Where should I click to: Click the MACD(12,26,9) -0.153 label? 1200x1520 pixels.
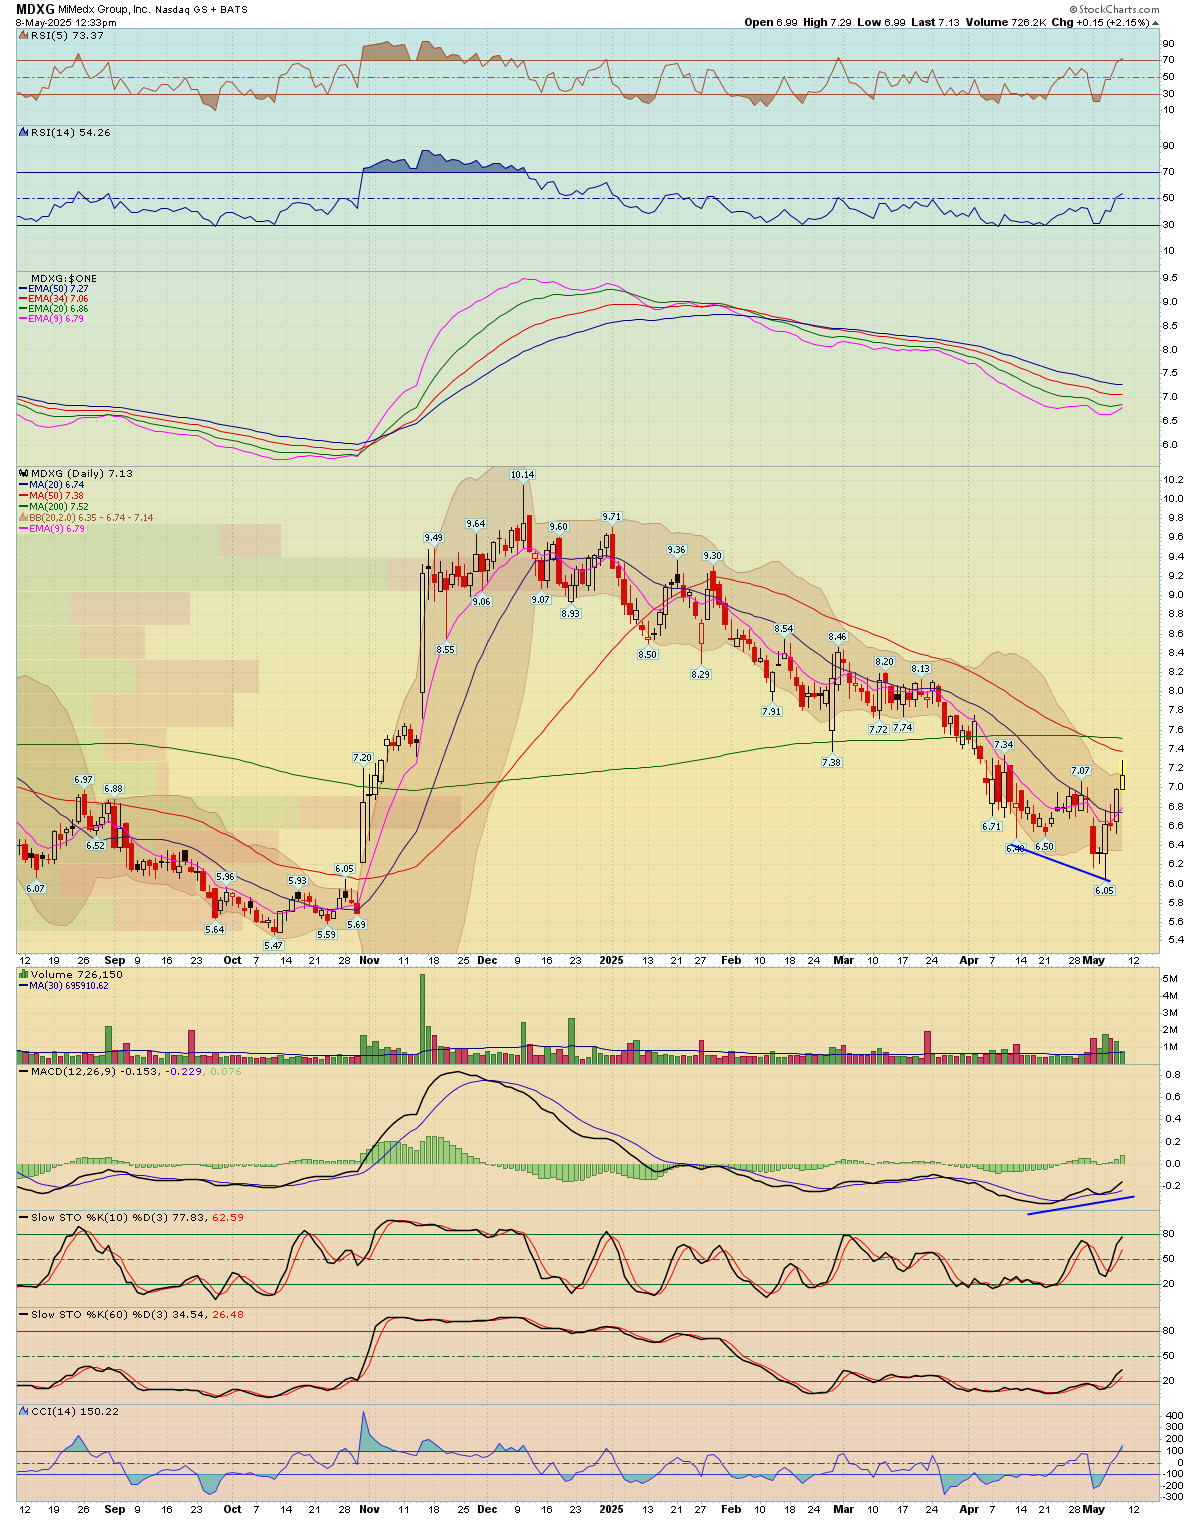(95, 1071)
